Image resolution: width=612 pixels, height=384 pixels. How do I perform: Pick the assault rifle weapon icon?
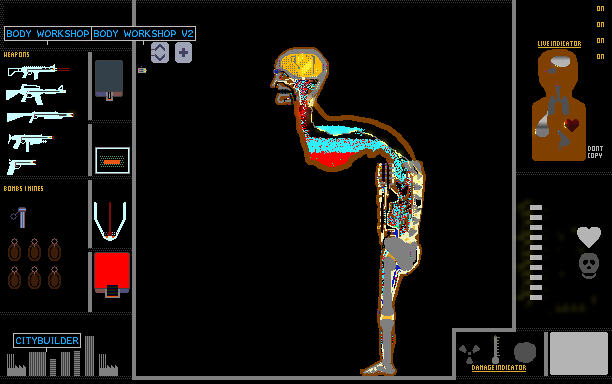tap(36, 94)
